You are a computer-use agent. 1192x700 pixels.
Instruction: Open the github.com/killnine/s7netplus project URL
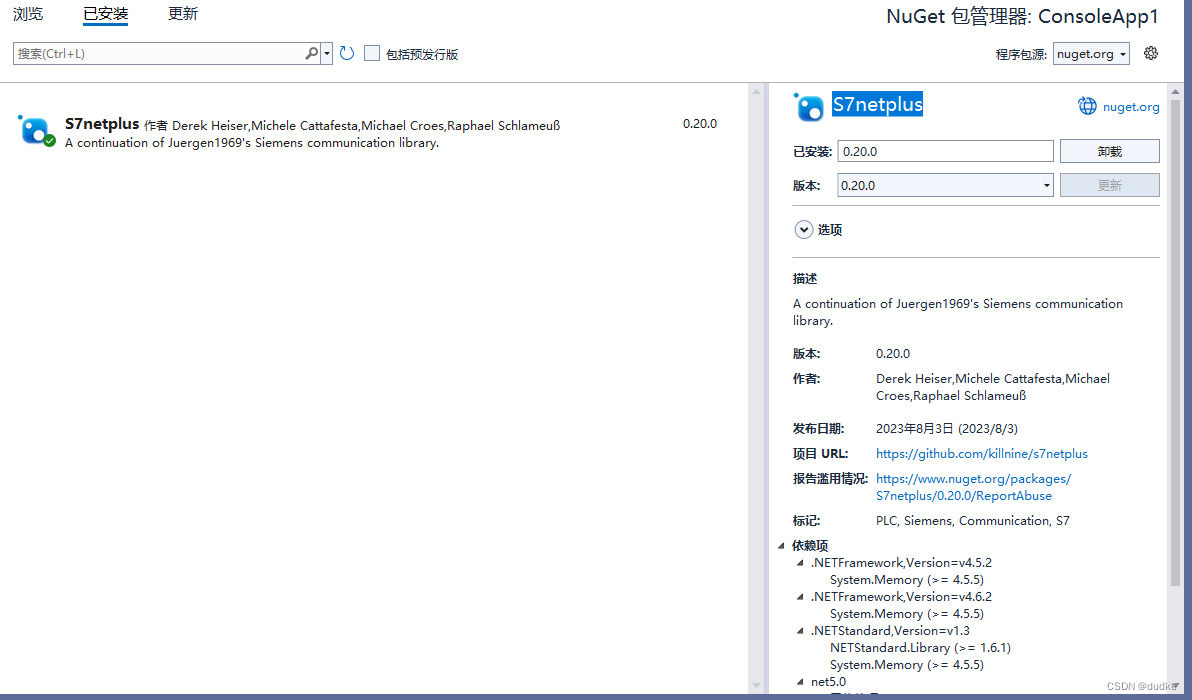pos(981,454)
